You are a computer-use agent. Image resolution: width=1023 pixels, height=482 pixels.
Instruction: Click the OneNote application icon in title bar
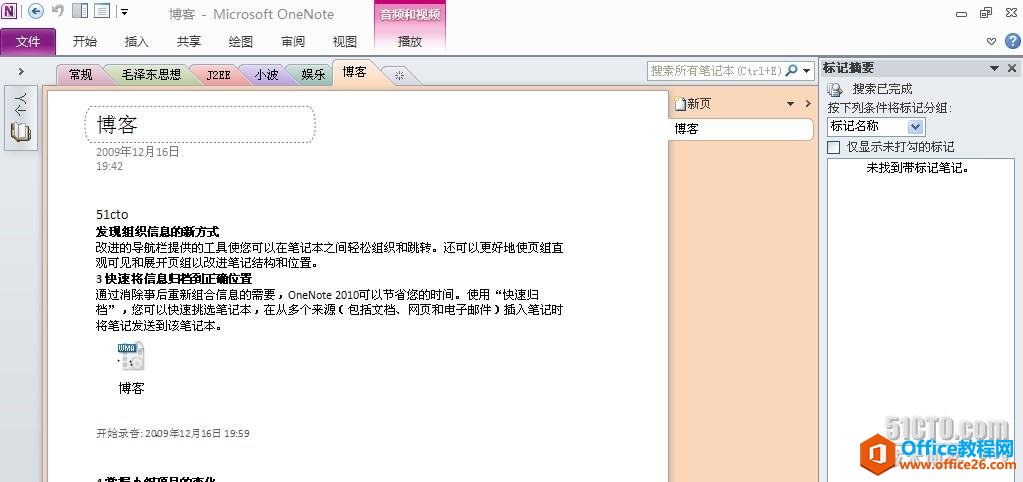[10, 11]
